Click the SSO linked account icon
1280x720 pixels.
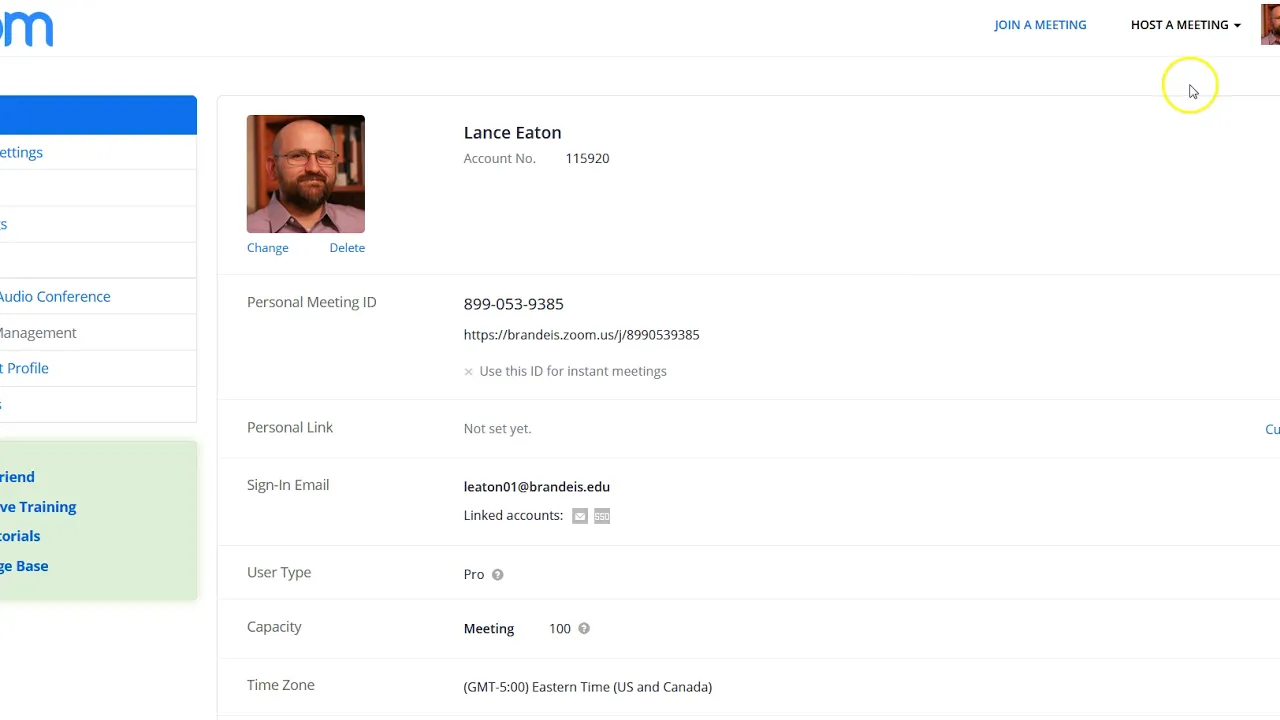(x=602, y=516)
